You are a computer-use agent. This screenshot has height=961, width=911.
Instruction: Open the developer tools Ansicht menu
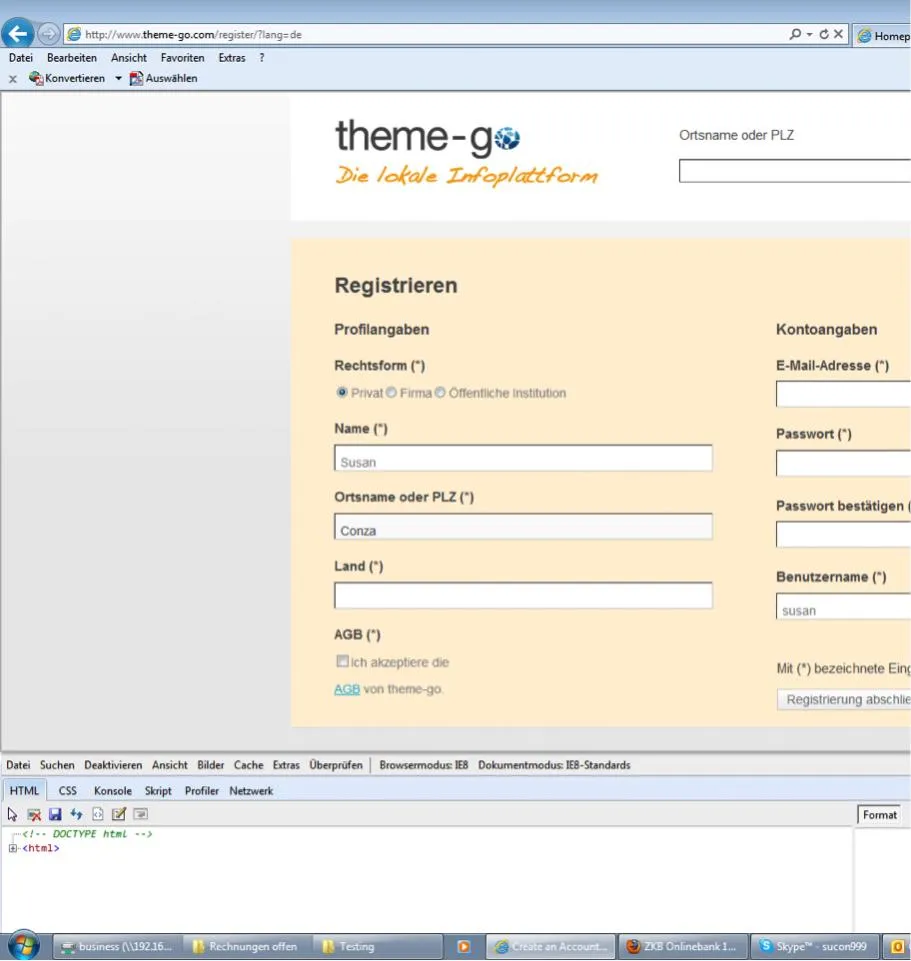pyautogui.click(x=170, y=765)
